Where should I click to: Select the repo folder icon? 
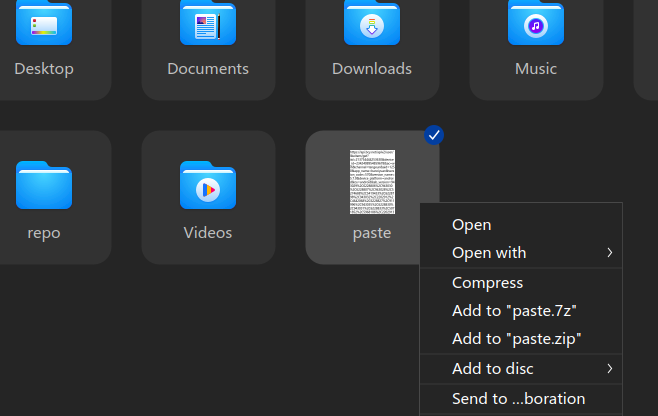[x=44, y=185]
